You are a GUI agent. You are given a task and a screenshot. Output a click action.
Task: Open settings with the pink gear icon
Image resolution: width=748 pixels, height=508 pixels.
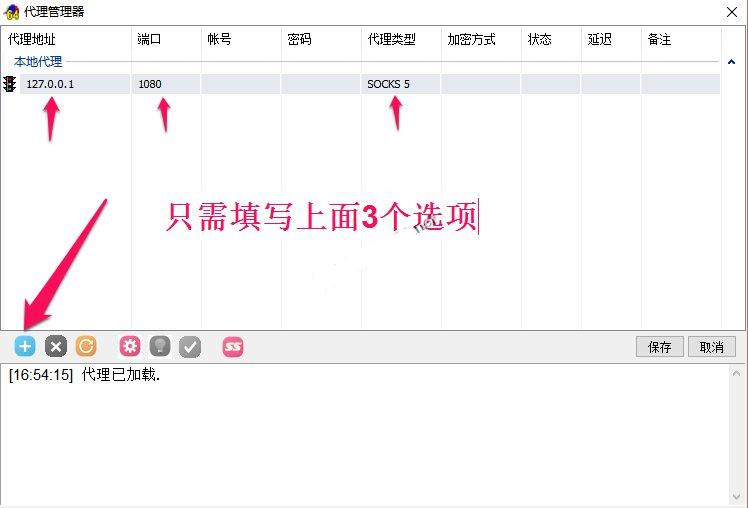coord(129,347)
